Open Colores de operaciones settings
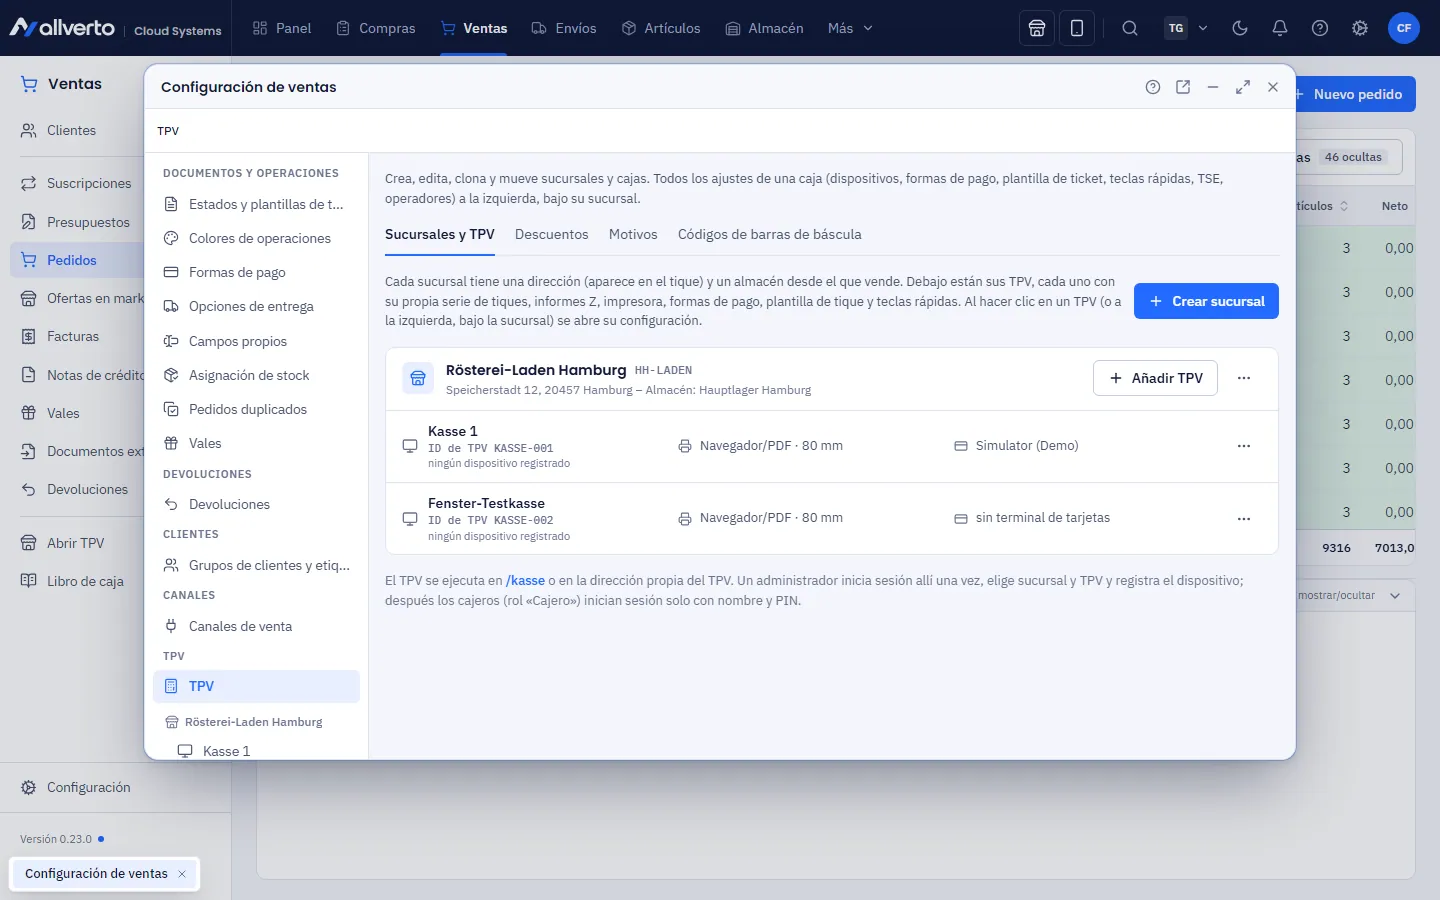The width and height of the screenshot is (1440, 900). pos(256,238)
